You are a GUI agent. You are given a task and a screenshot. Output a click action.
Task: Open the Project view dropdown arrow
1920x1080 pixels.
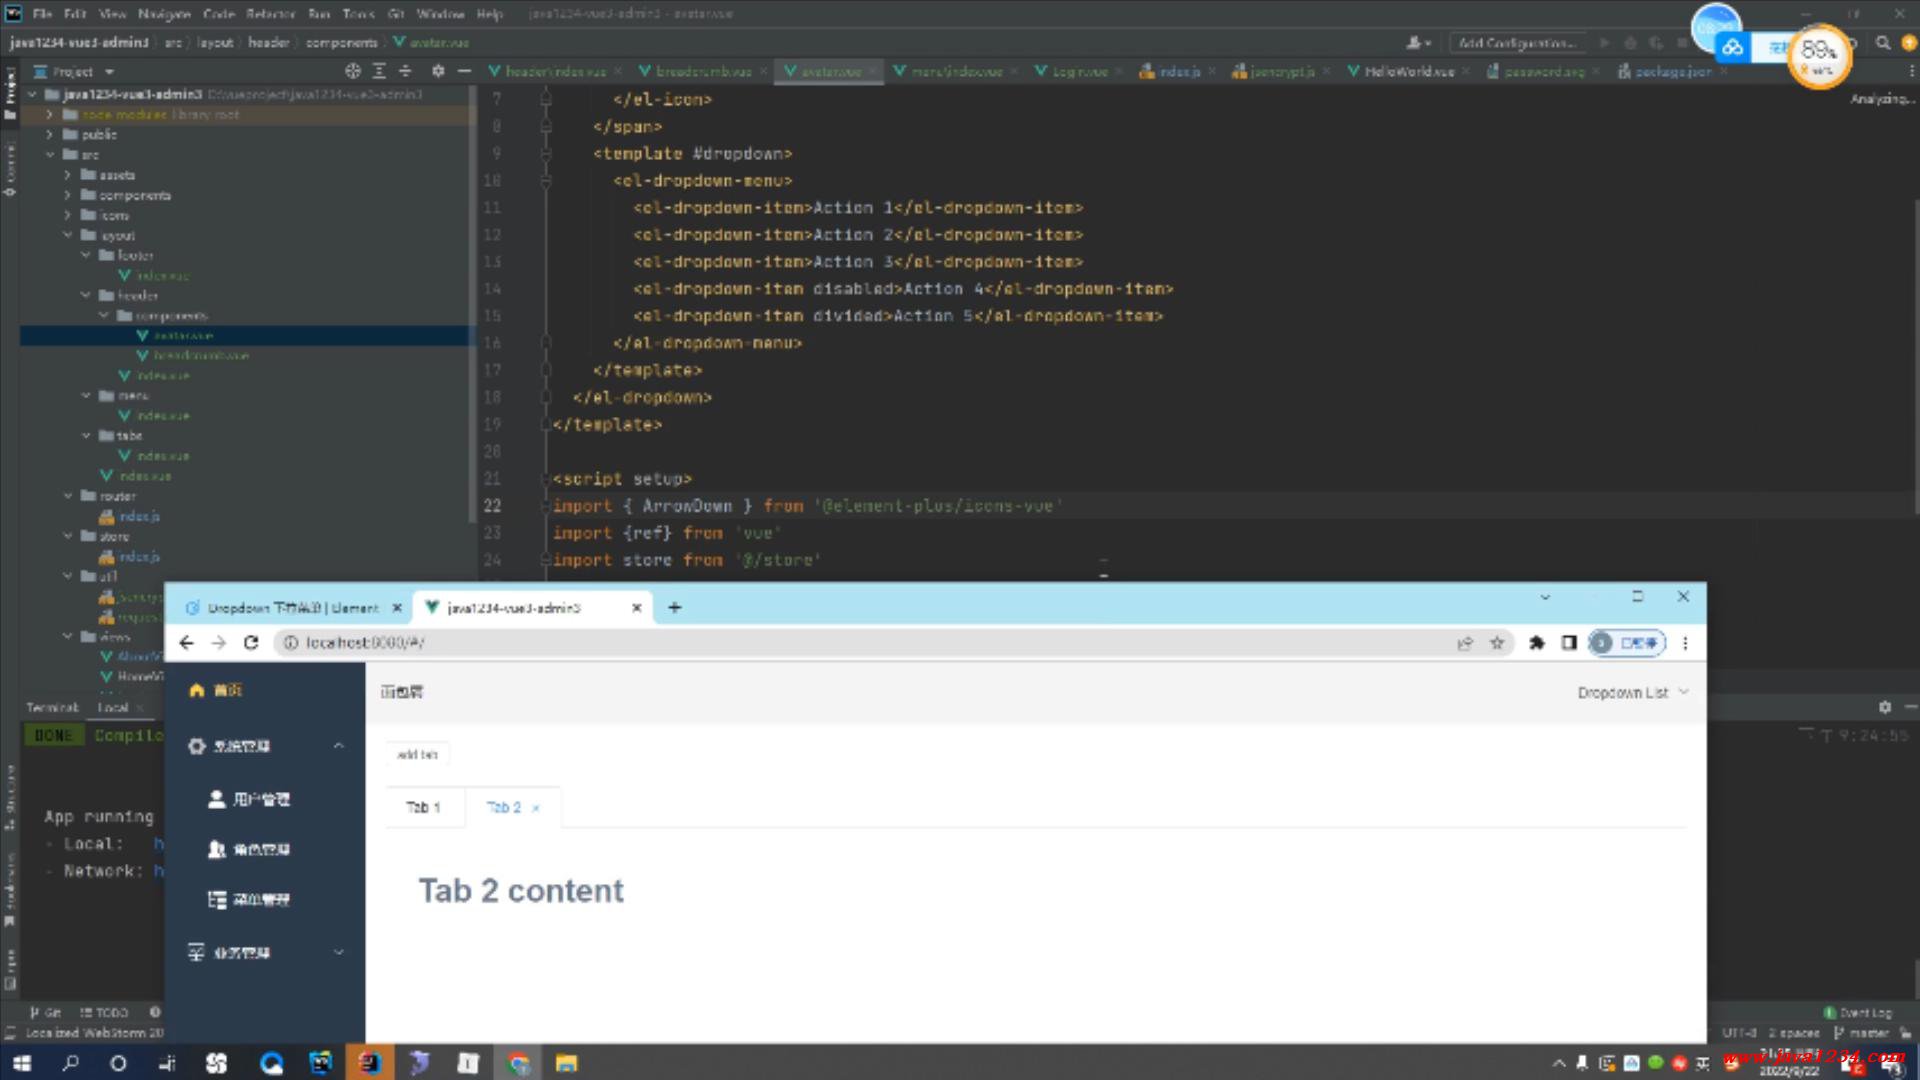coord(109,72)
